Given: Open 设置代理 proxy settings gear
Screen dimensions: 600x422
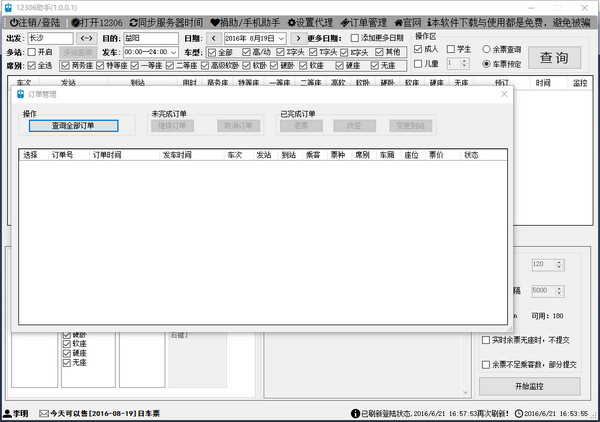Looking at the screenshot, I should [x=311, y=21].
